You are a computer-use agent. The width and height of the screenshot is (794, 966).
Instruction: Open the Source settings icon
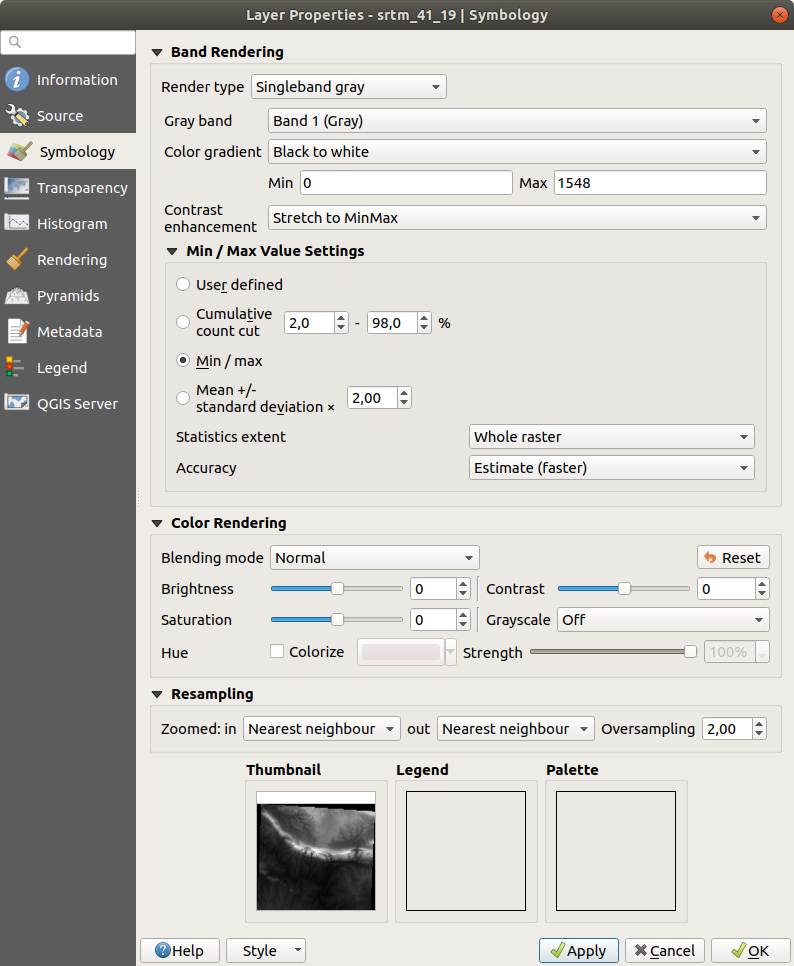pos(17,116)
